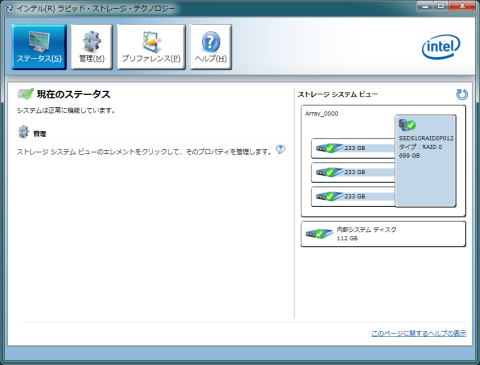Screen dimensions: 480x365
Task: Click the RAID volume status icon
Action: [x=407, y=125]
